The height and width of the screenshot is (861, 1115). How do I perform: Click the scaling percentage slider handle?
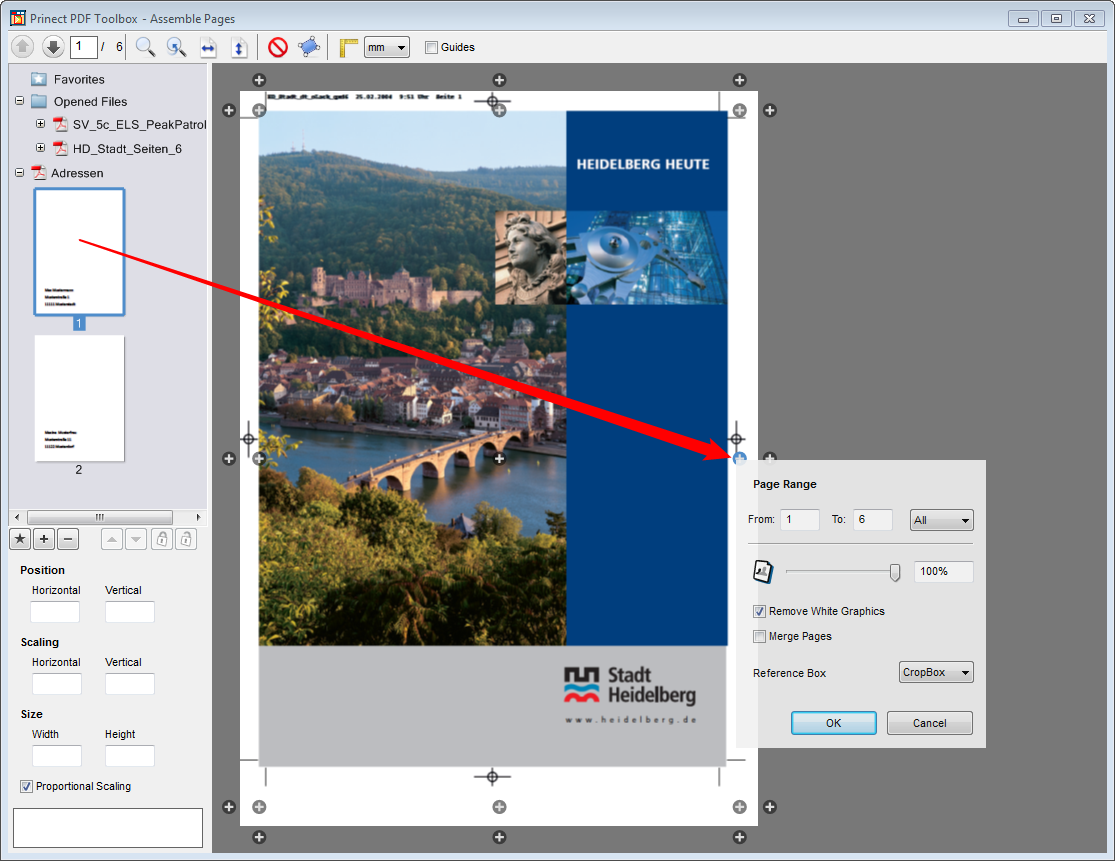pyautogui.click(x=895, y=572)
